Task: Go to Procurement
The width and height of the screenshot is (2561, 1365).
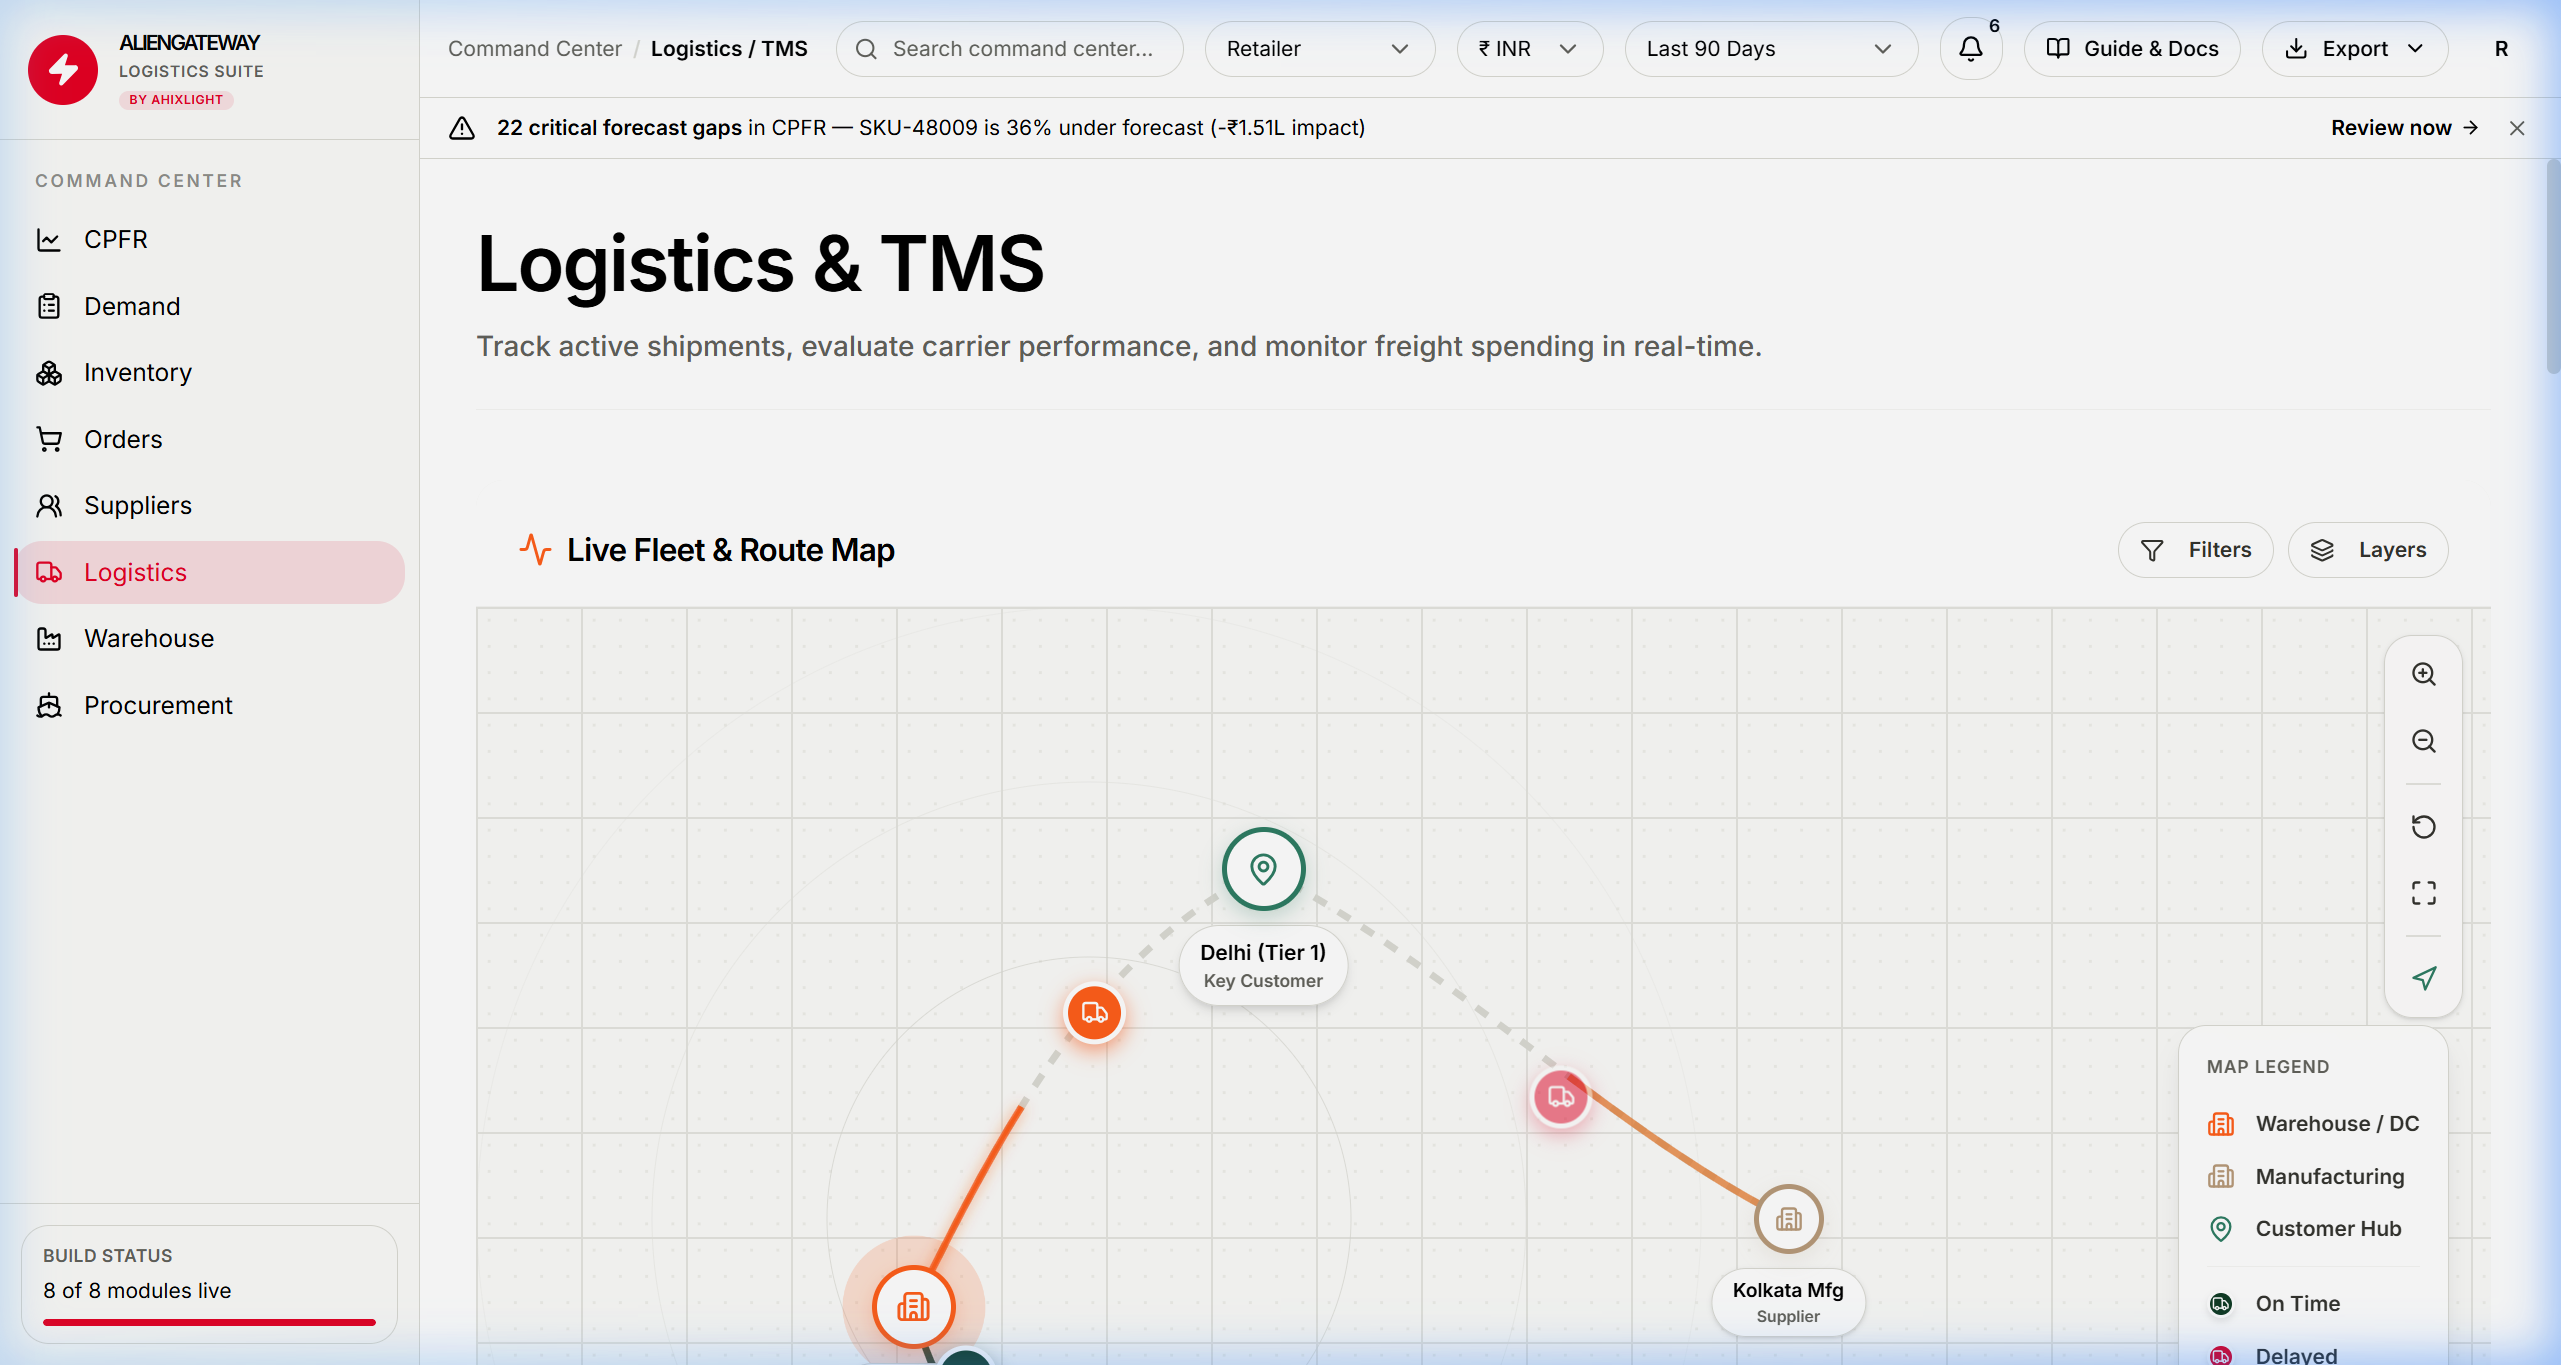Action: 209,705
